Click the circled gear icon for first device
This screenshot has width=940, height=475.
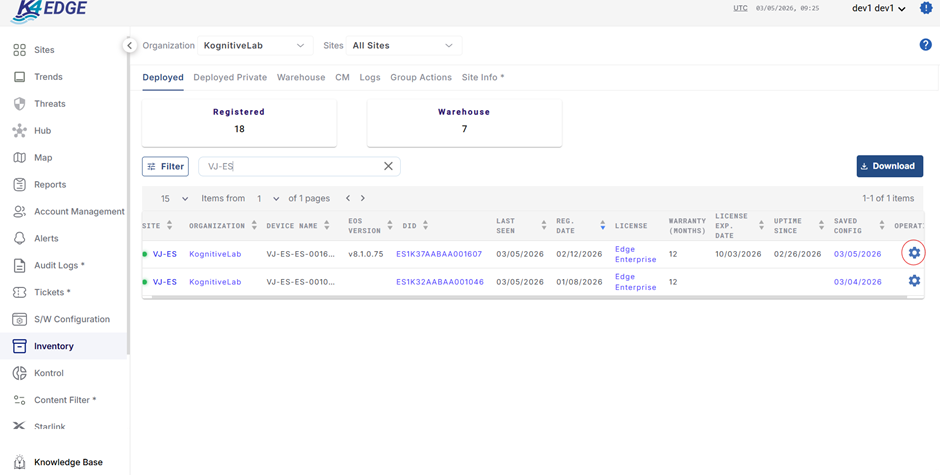pos(913,254)
